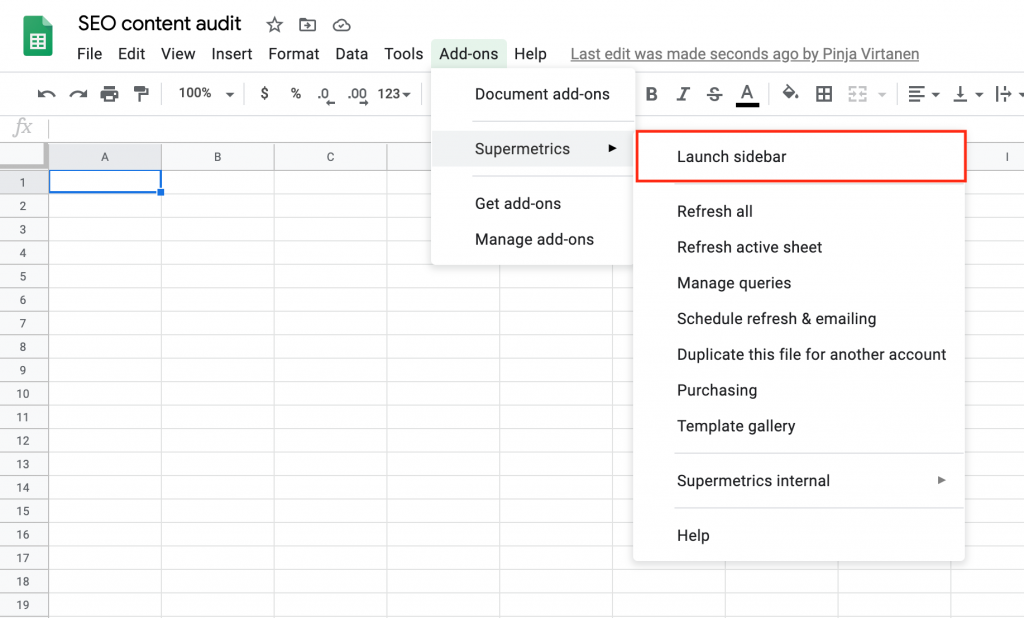Viewport: 1024px width, 618px height.
Task: Click the move to folder icon
Action: (x=307, y=24)
